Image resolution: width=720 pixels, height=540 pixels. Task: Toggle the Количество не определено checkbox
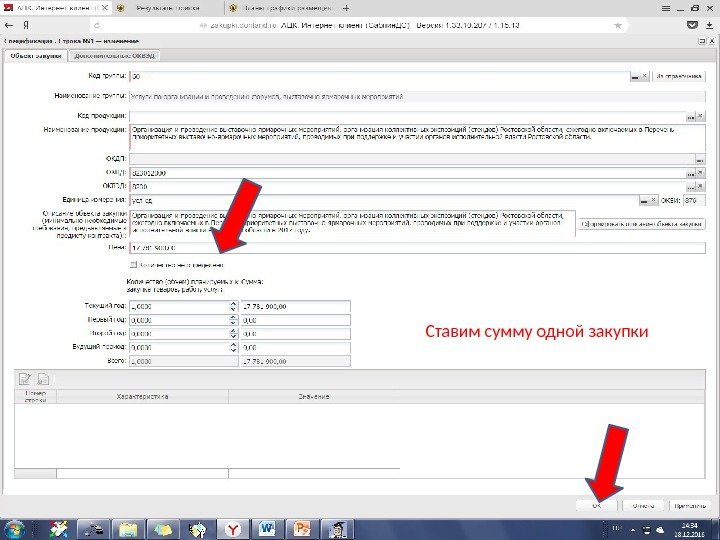(133, 265)
